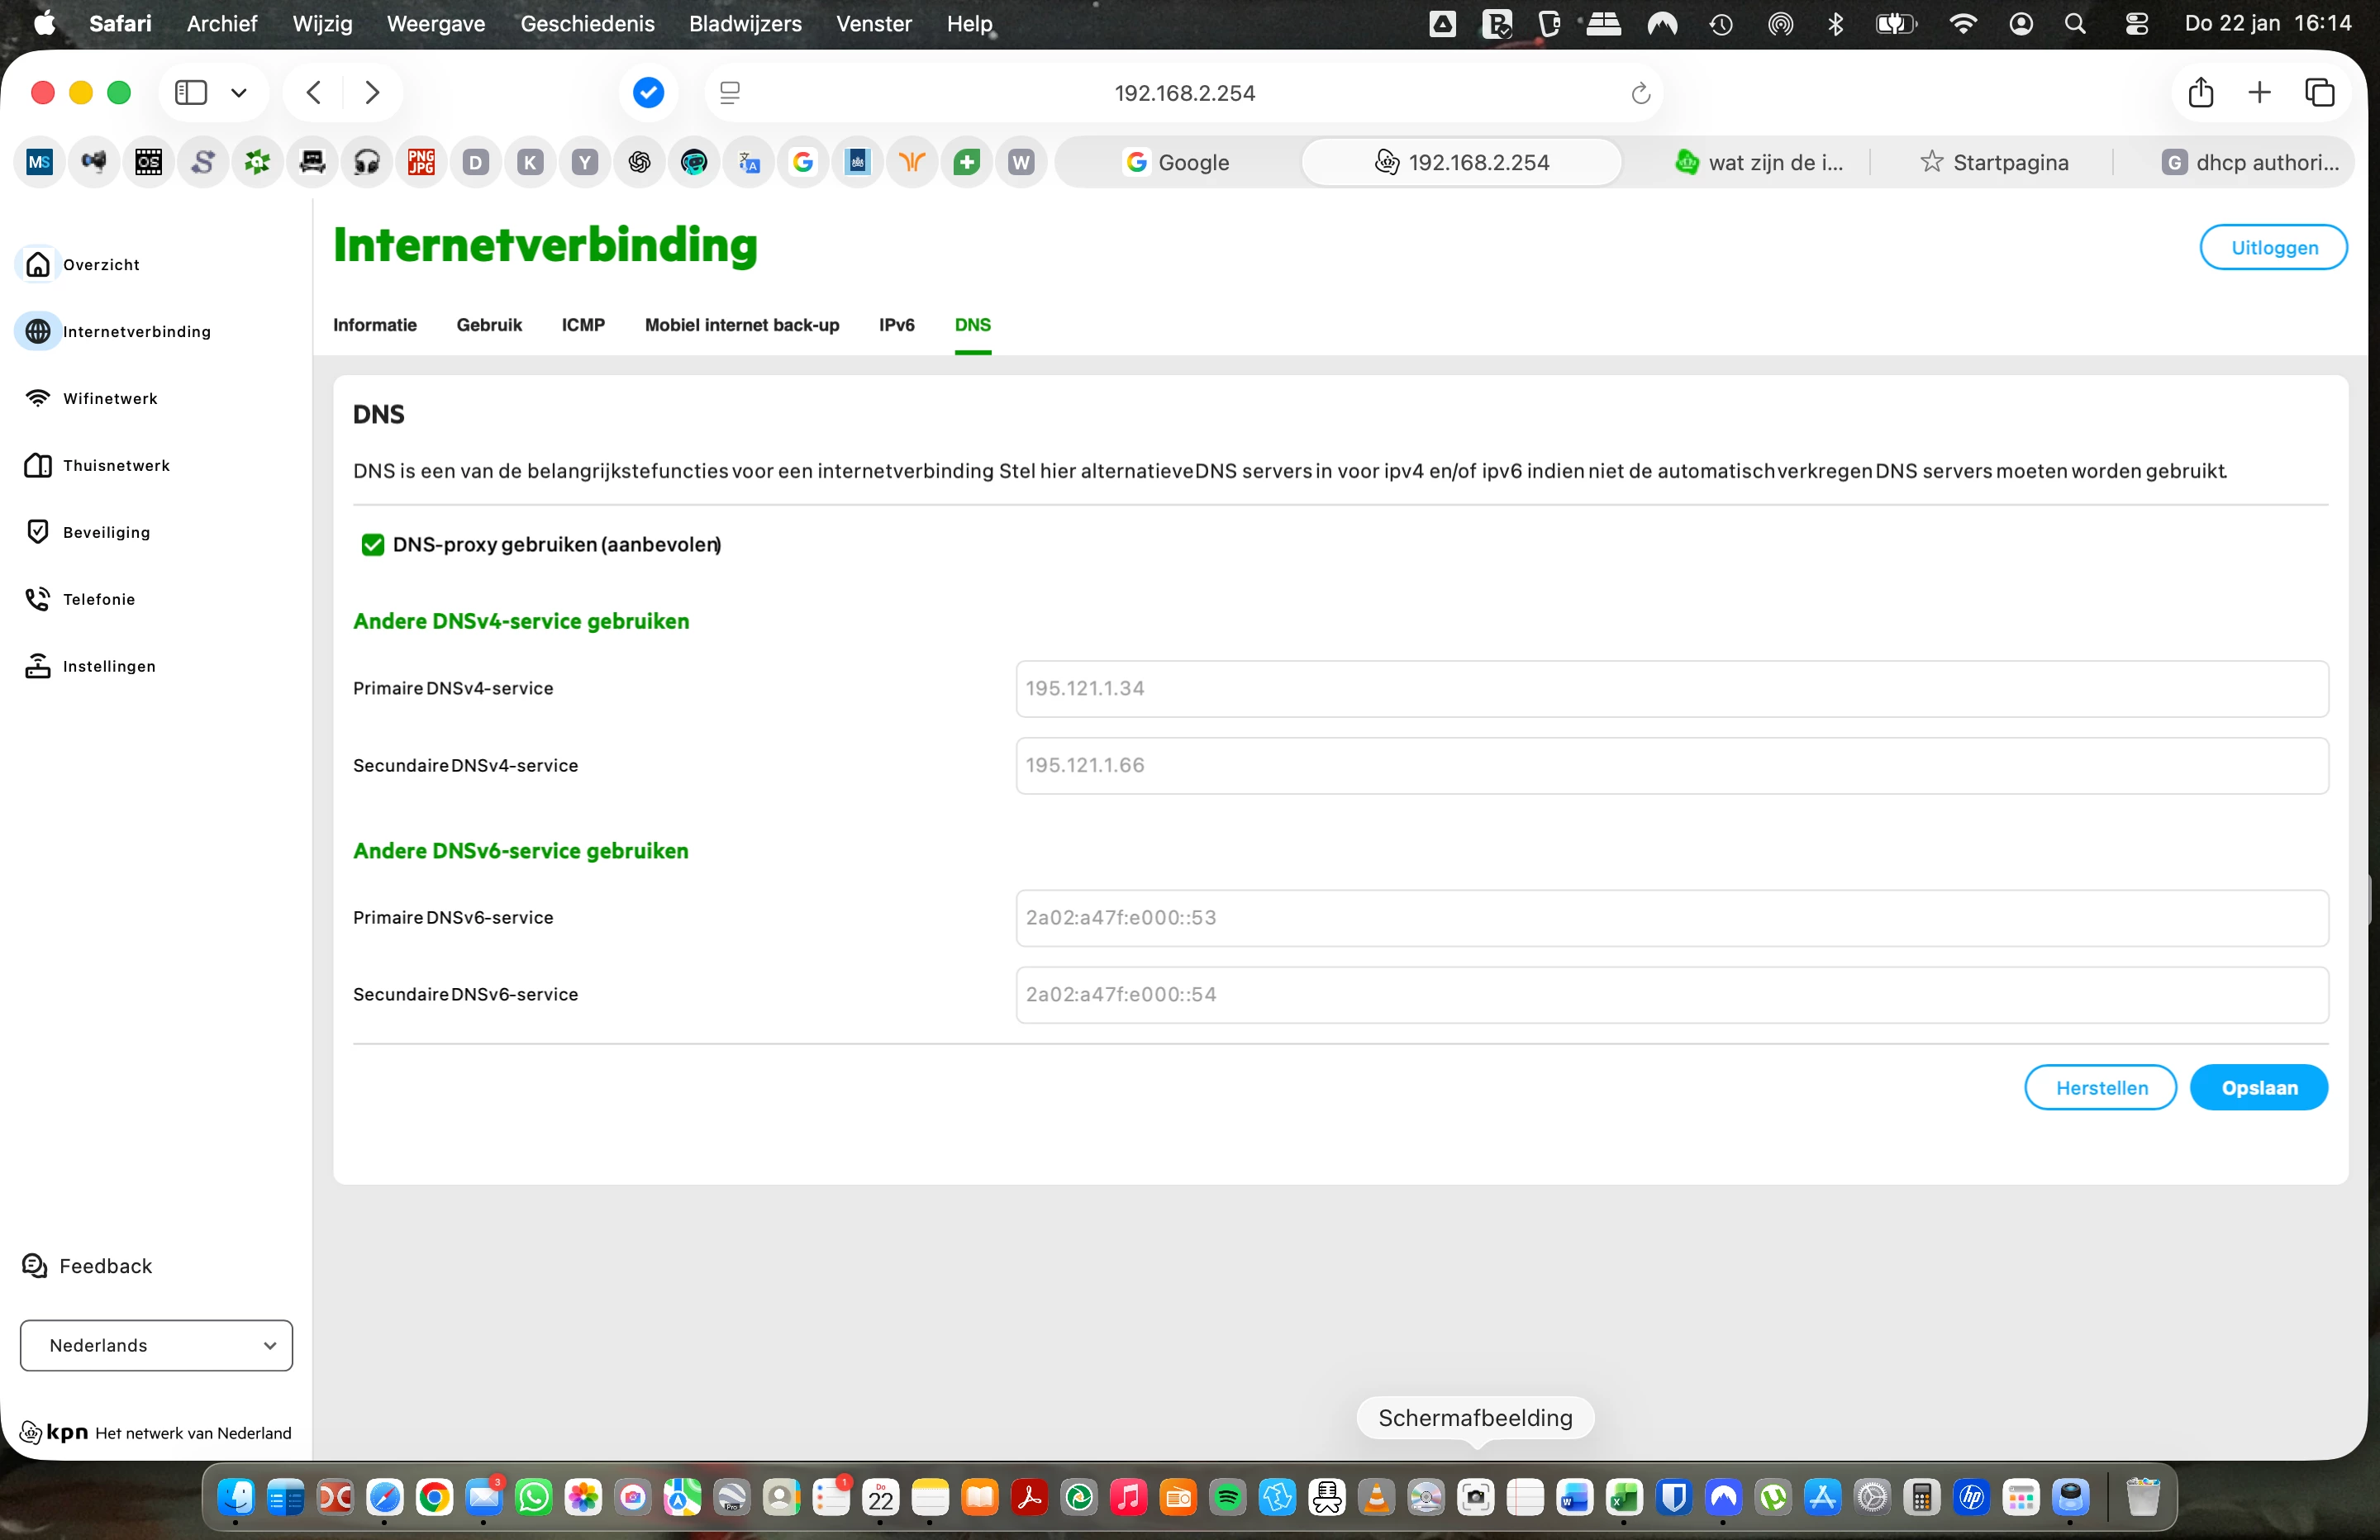Open Nederlands language dropdown
This screenshot has height=1540, width=2380.
point(156,1346)
